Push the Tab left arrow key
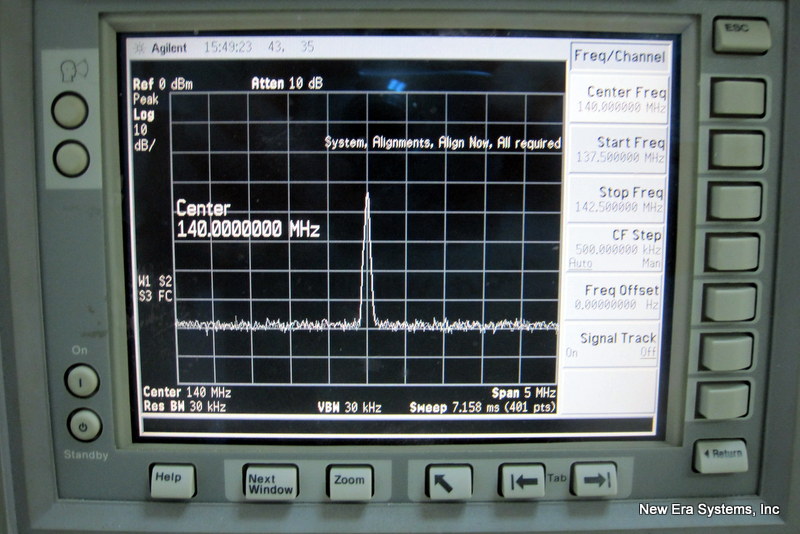Image resolution: width=800 pixels, height=534 pixels. pos(521,480)
